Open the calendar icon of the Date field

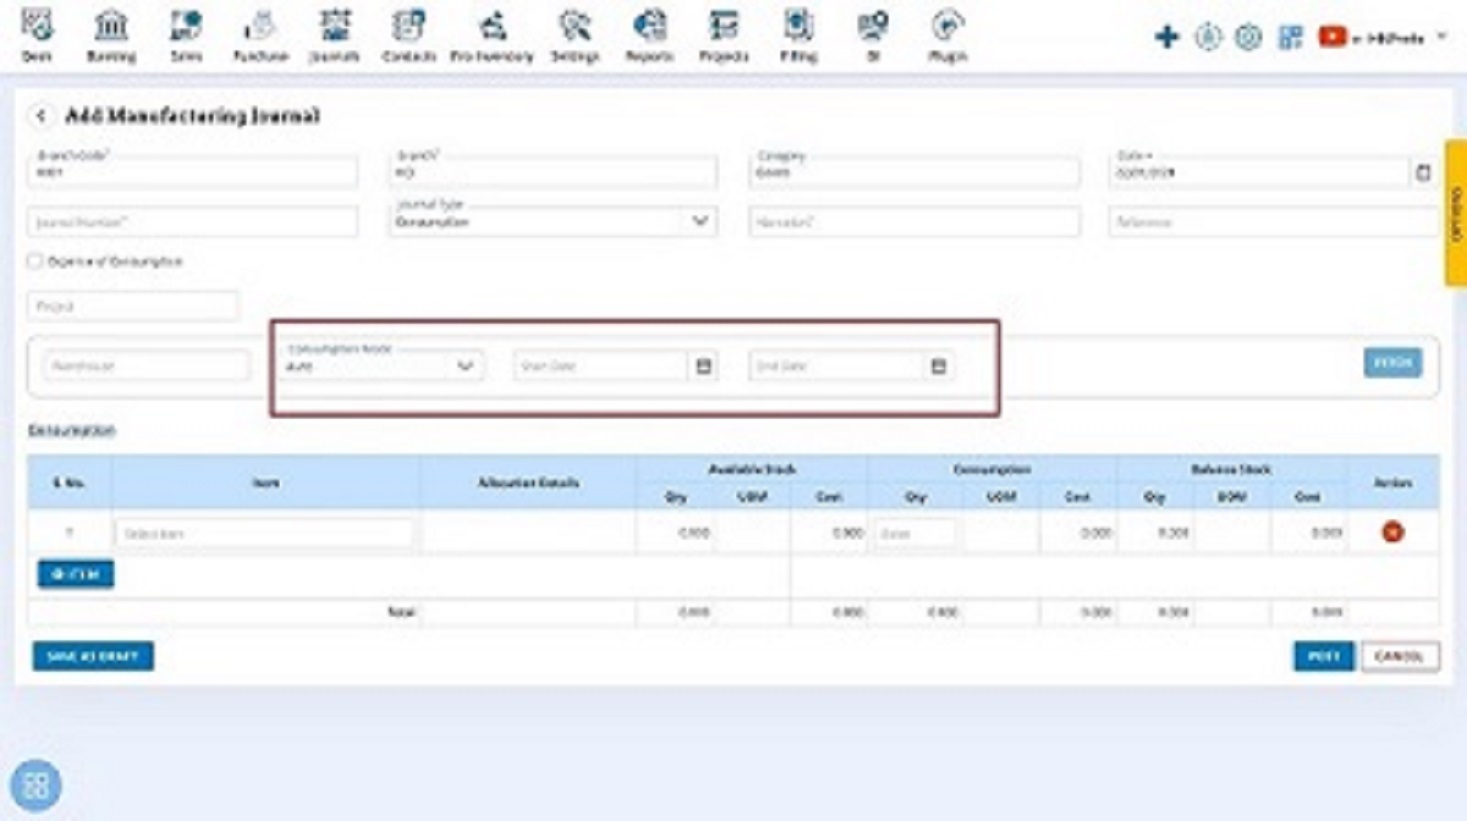tap(1423, 173)
